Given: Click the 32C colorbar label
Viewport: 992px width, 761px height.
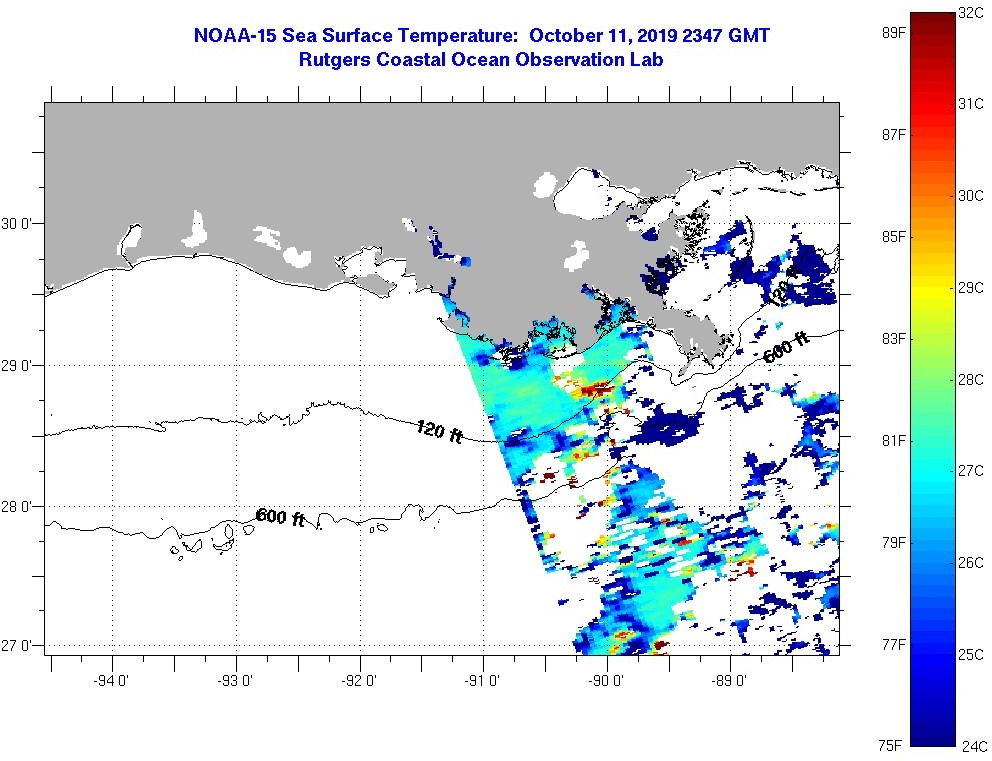Looking at the screenshot, I should 970,13.
